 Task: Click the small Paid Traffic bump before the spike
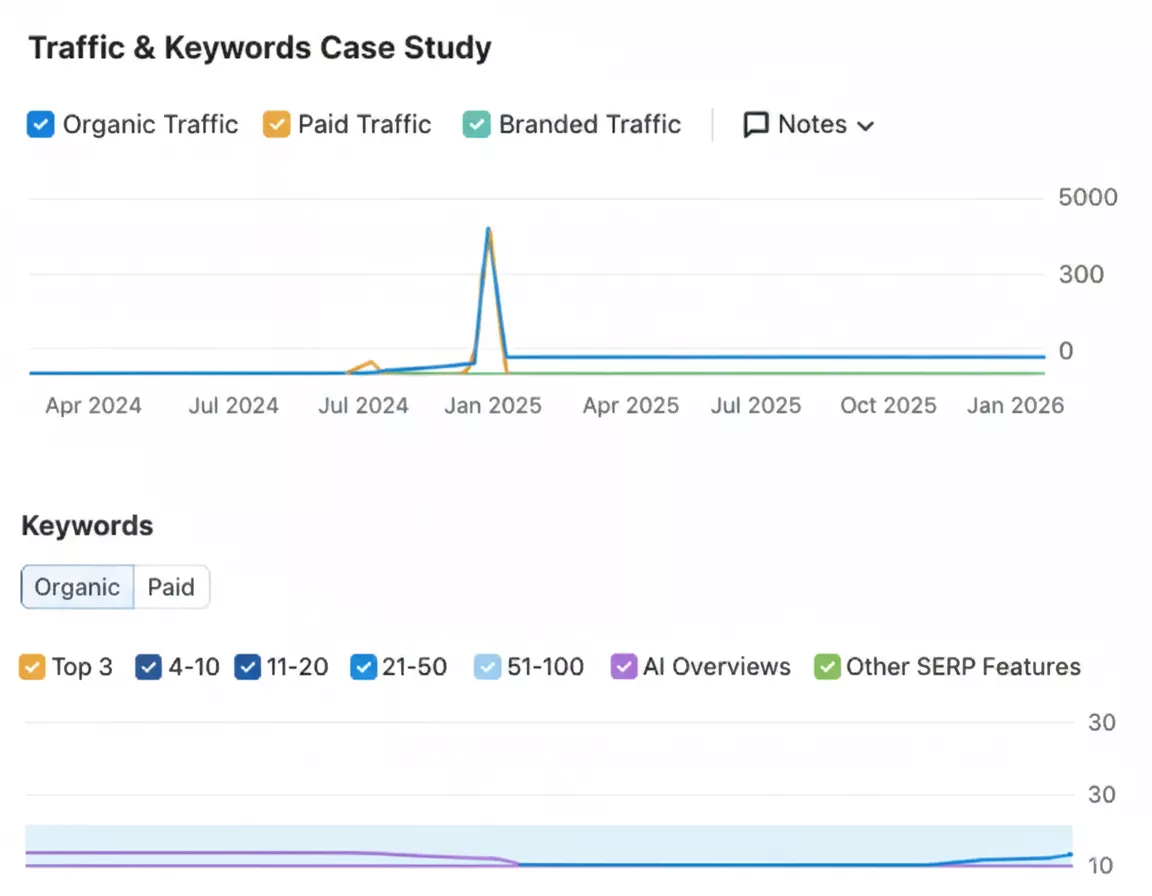[371, 363]
